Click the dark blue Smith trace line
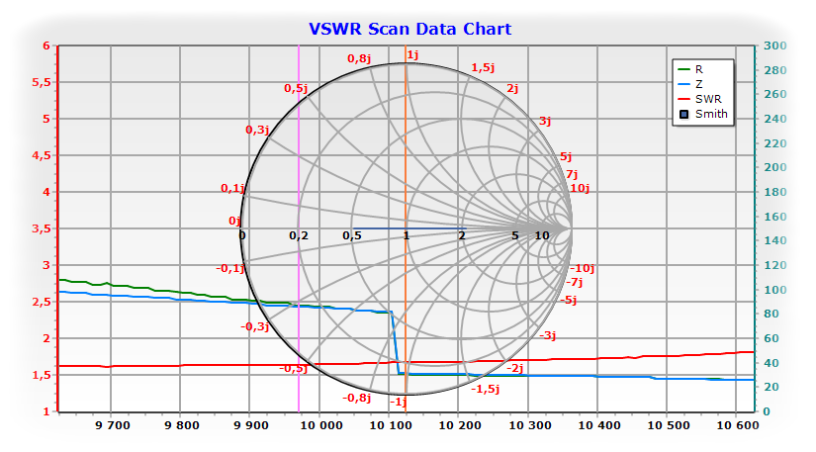This screenshot has width=816, height=452. (410, 228)
